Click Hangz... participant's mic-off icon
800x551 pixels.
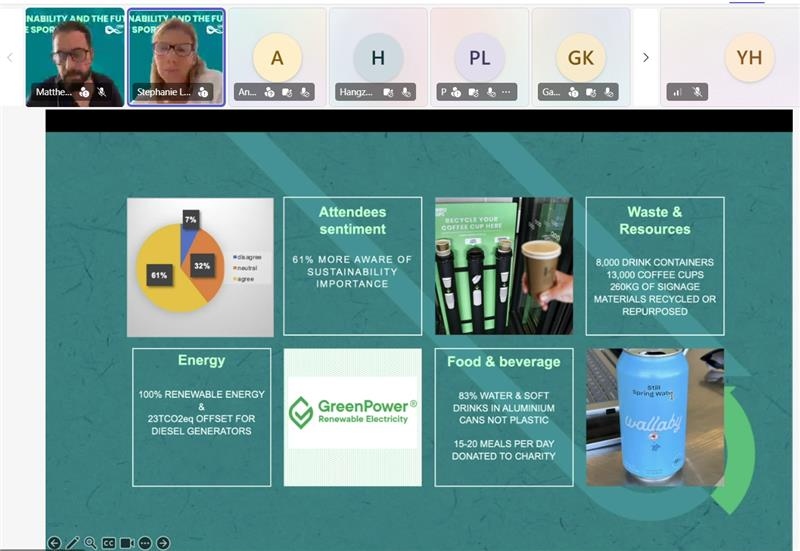[406, 92]
